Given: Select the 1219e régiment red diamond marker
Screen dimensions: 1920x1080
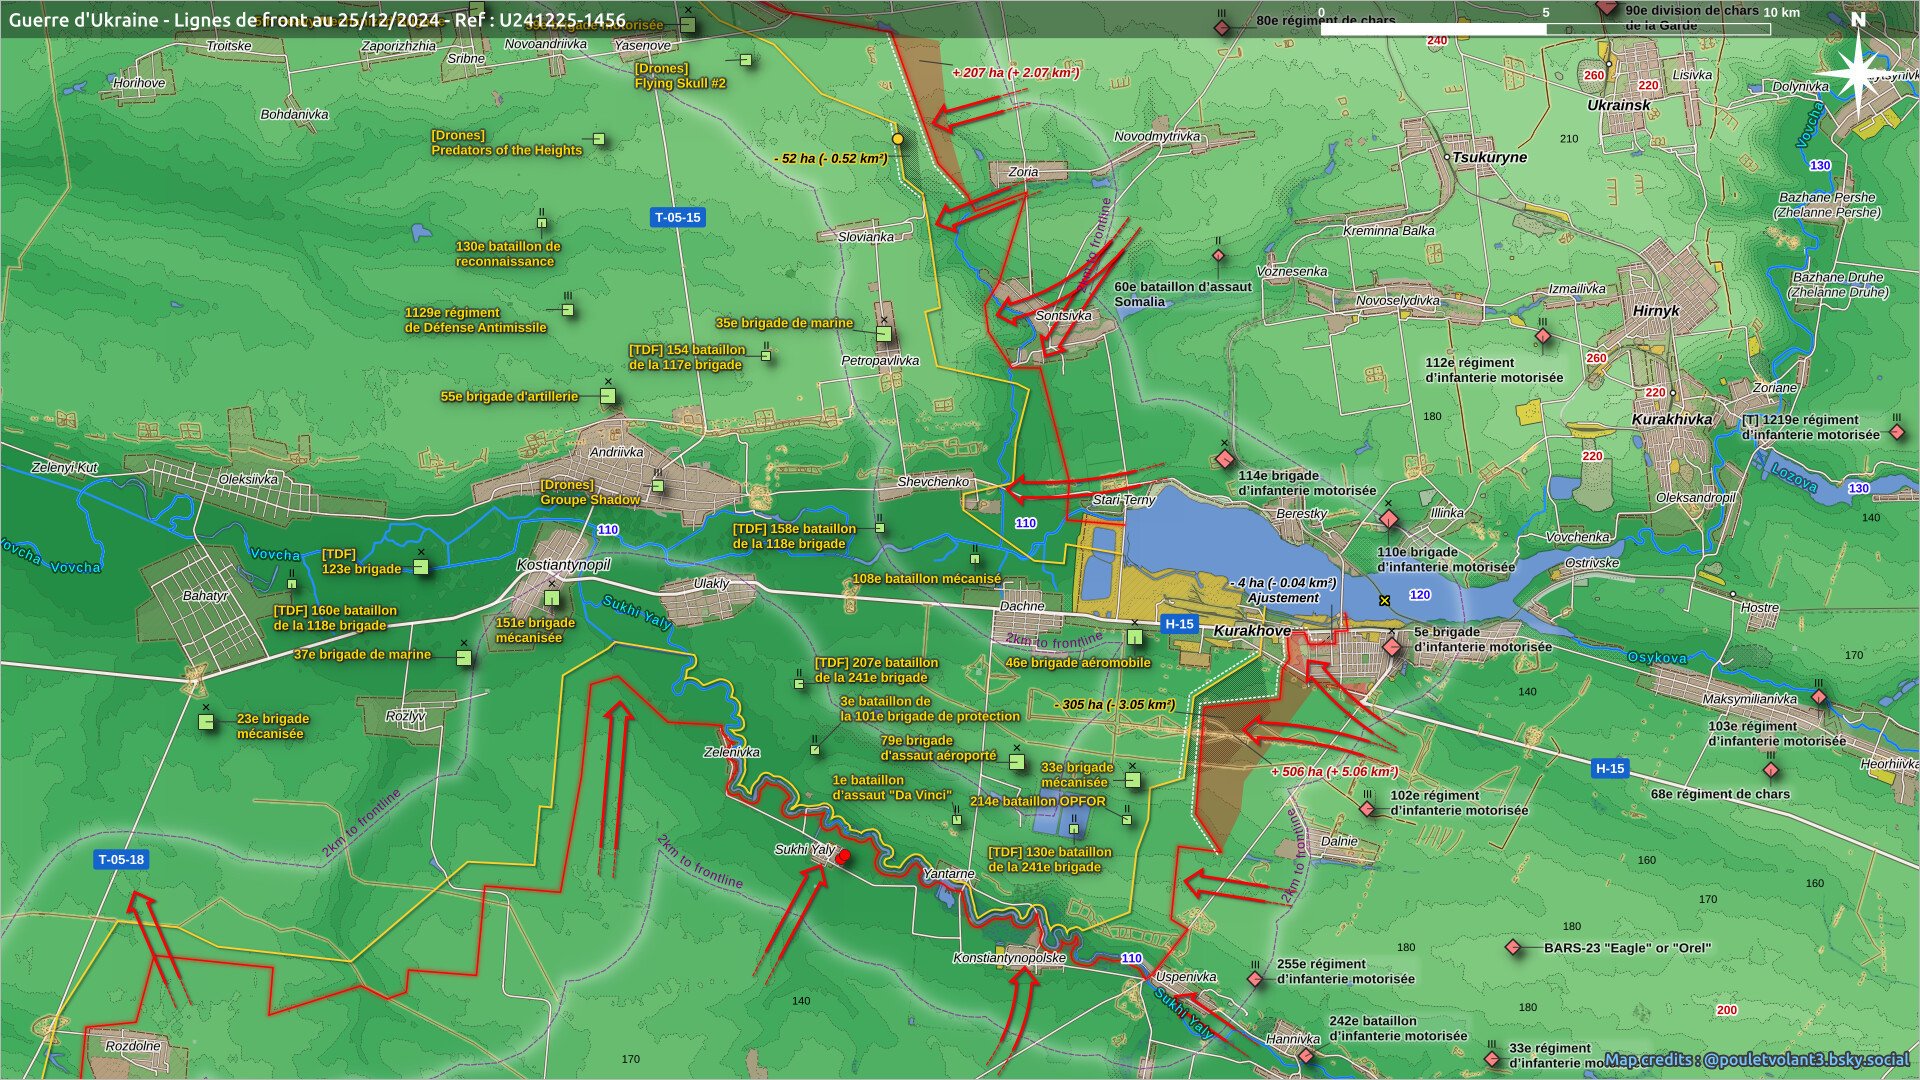Looking at the screenshot, I should coord(1897,432).
